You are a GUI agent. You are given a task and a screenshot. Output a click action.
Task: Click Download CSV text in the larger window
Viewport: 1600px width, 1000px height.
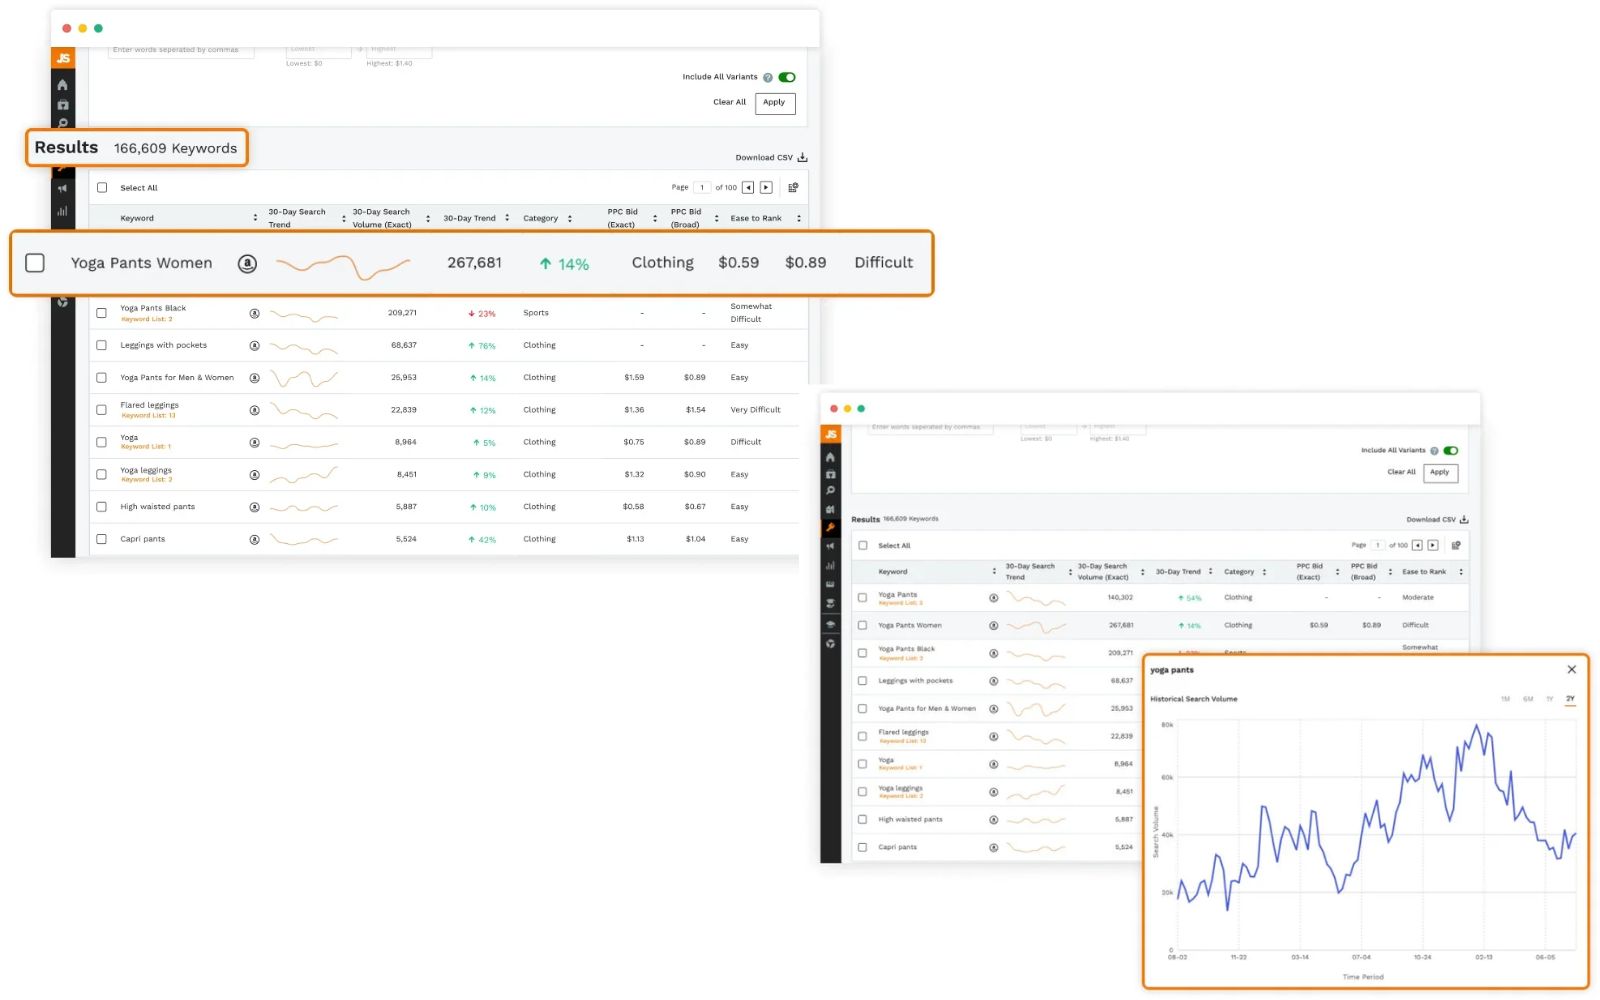764,157
